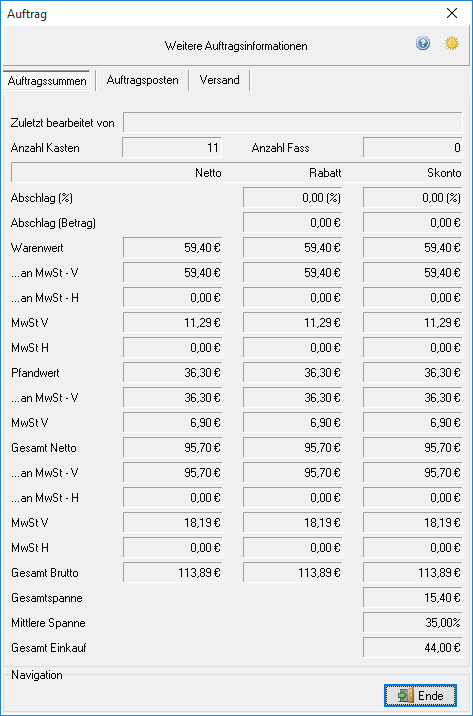Select the Gesamt Netto value in Netto column
The image size is (473, 716).
(173, 448)
